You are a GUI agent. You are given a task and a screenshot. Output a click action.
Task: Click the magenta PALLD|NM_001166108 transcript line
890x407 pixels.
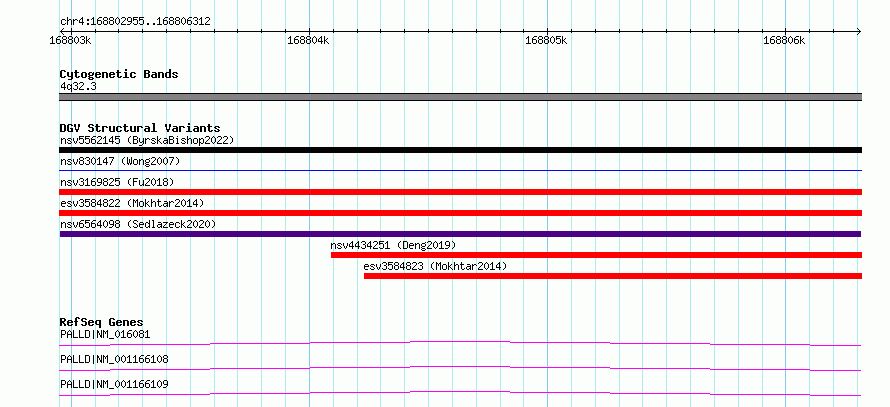[460, 368]
